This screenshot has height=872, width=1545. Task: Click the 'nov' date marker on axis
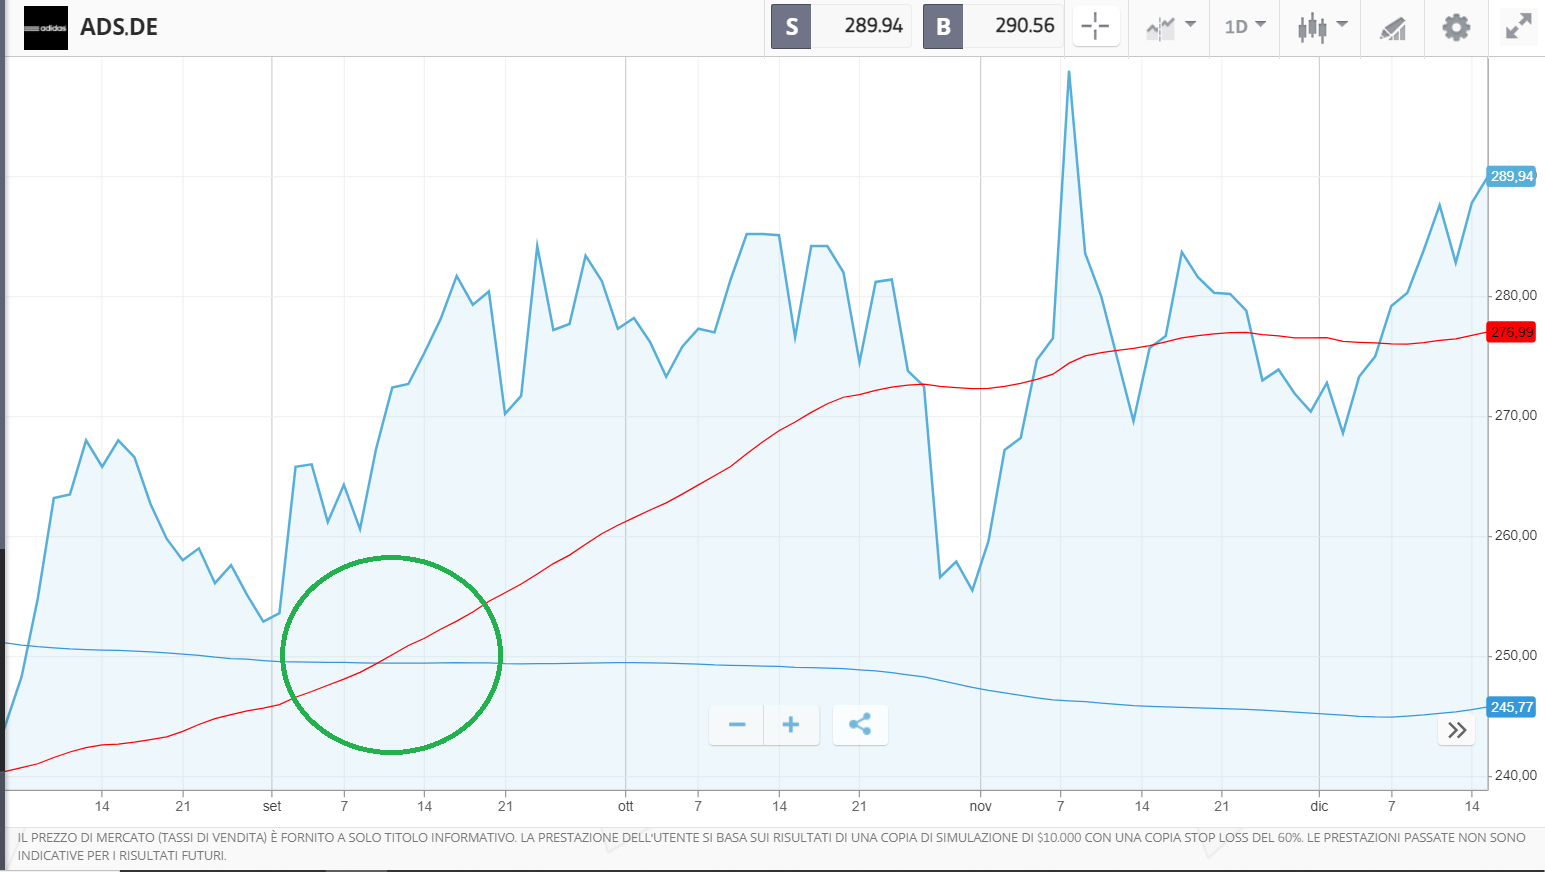[980, 806]
